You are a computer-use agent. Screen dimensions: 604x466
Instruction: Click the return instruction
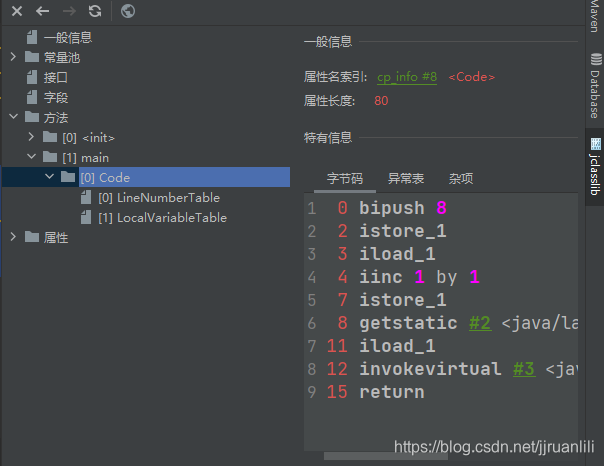pyautogui.click(x=392, y=392)
